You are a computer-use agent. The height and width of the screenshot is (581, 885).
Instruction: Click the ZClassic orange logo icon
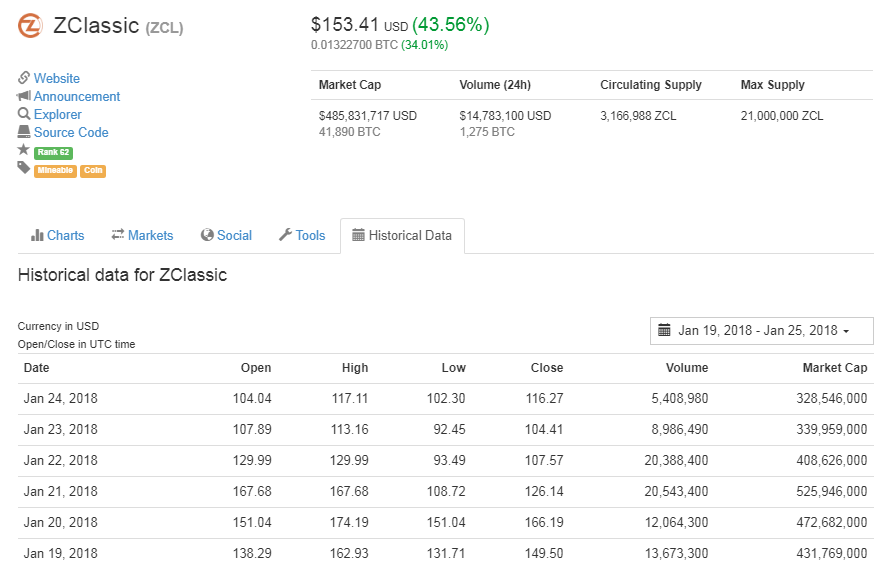click(30, 26)
